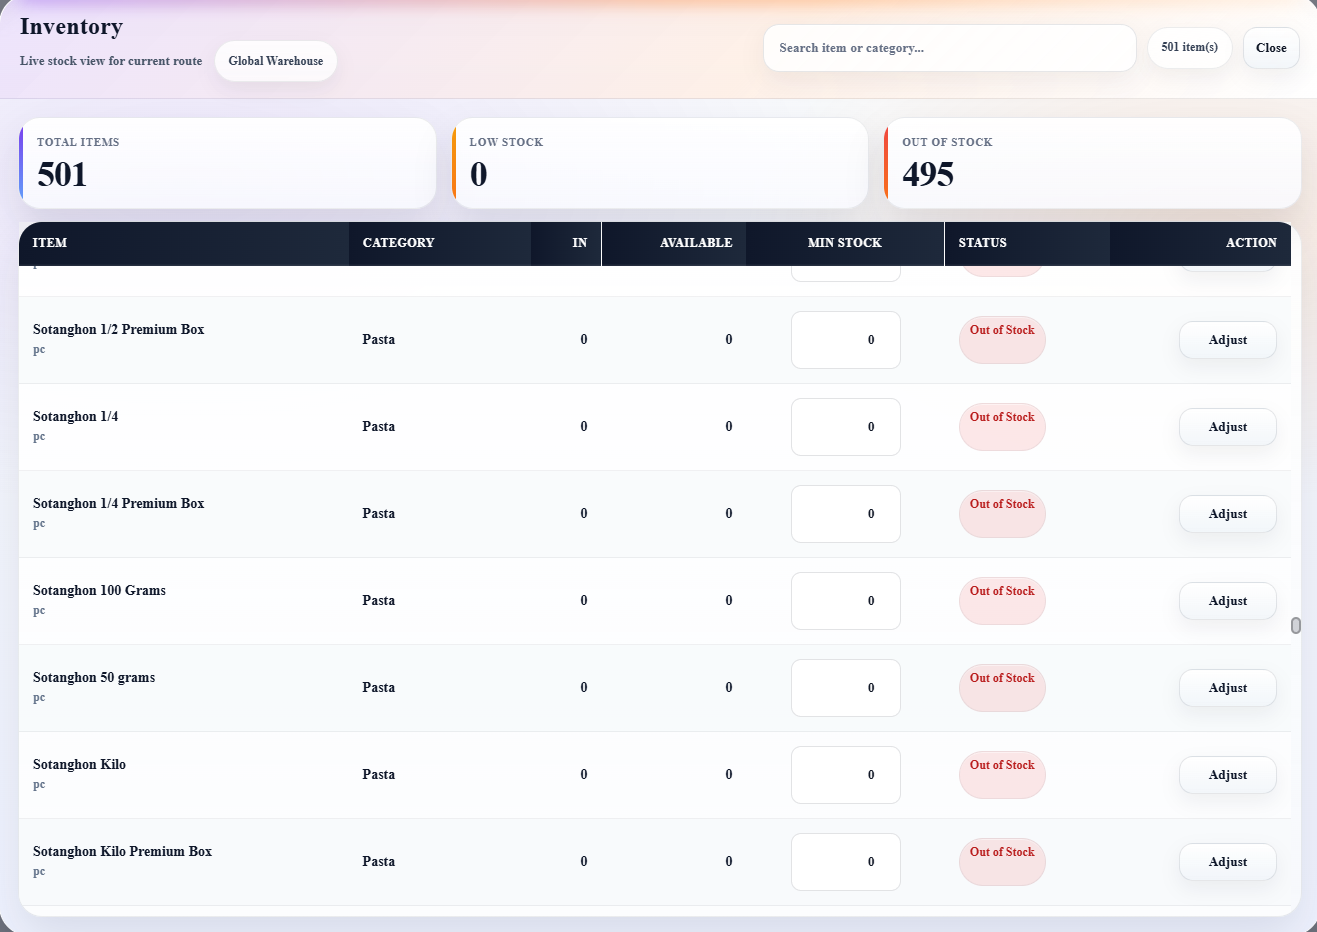The image size is (1317, 932).
Task: Select item name Sotanghon 50 grams
Action: point(94,678)
